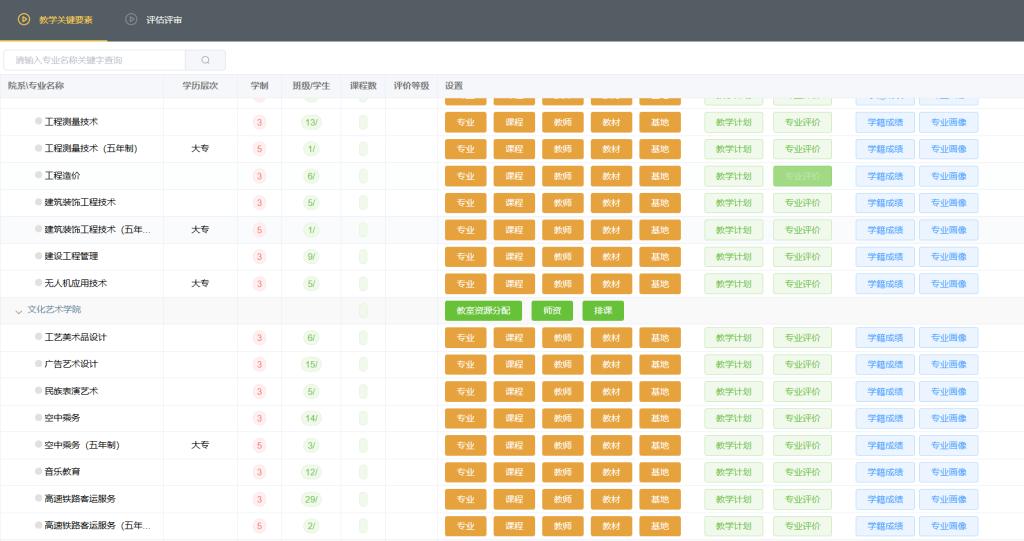This screenshot has height=541, width=1024.
Task: Select the 无人机应用技术 major name
Action: 76,283
